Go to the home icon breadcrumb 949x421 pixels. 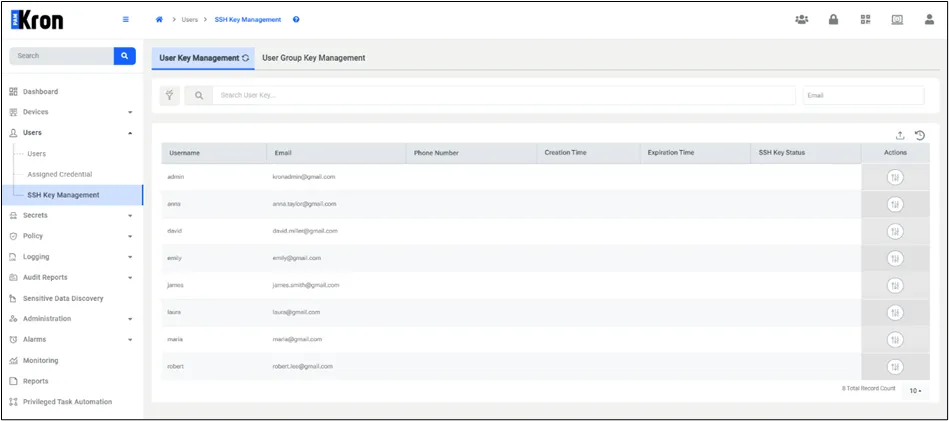click(x=160, y=20)
